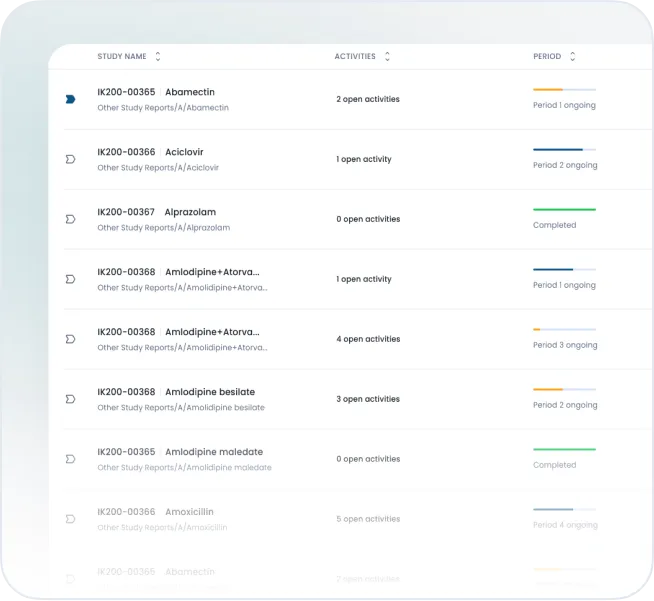Click 'Period 1 ongoing' on Abamectin row
This screenshot has width=654, height=601.
564,105
